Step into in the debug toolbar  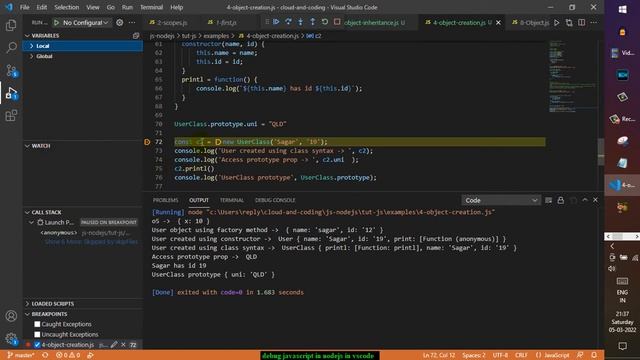tap(300, 22)
